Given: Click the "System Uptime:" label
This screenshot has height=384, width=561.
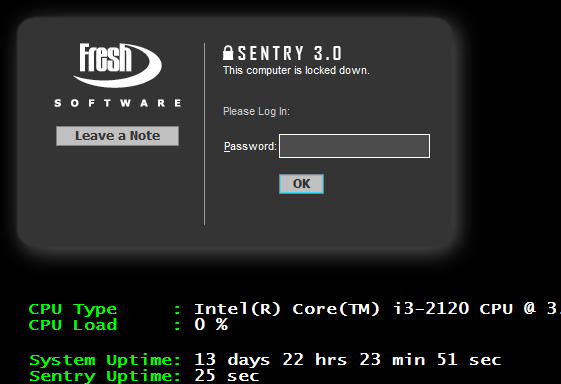Looking at the screenshot, I should coord(105,360).
